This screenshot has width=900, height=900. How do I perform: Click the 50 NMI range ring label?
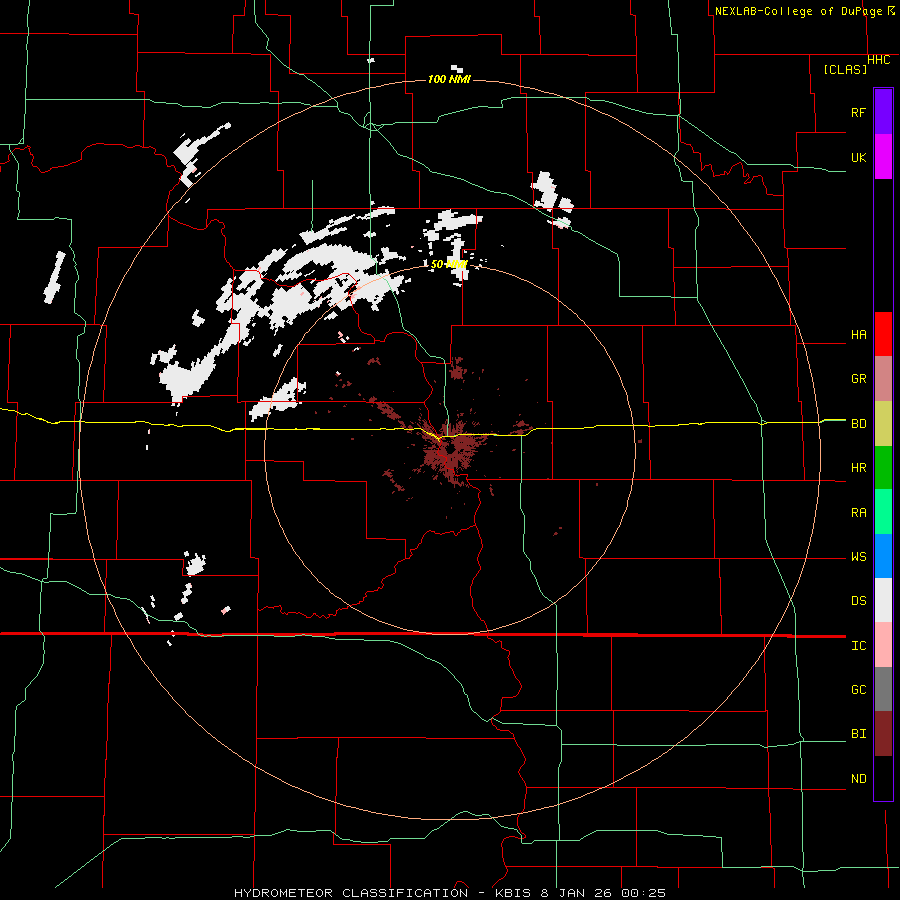pos(449,265)
